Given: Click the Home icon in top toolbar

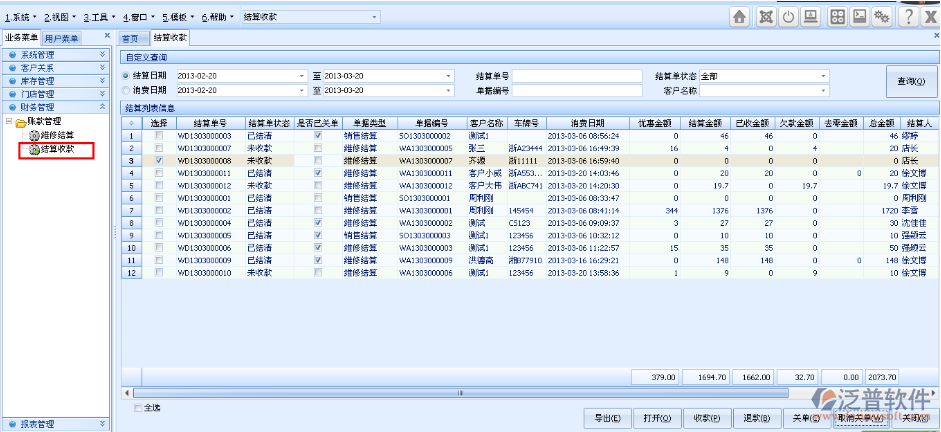Looking at the screenshot, I should click(x=739, y=17).
